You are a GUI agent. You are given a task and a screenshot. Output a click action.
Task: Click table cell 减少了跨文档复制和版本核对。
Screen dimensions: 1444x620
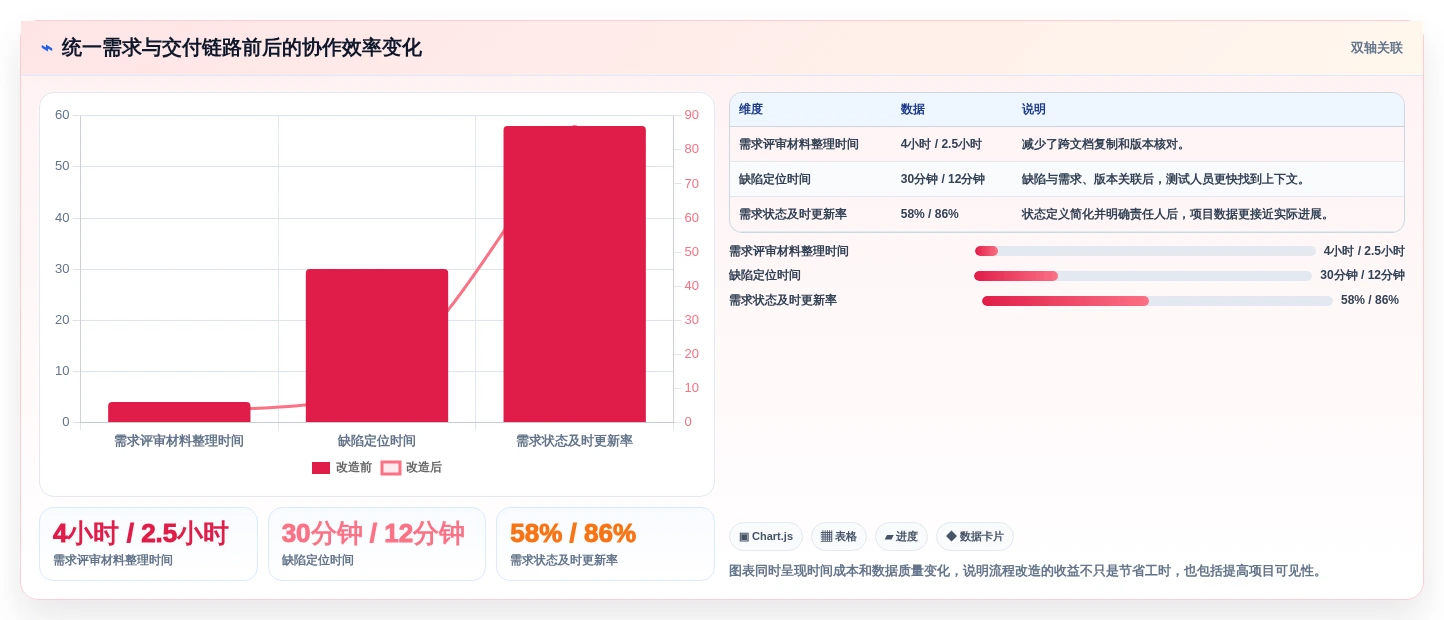point(1105,144)
